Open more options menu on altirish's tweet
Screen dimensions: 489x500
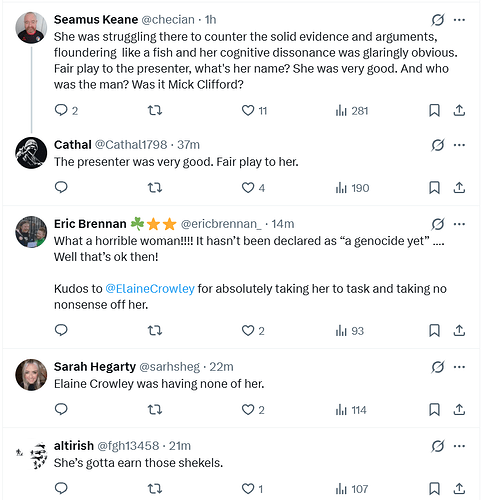459,446
